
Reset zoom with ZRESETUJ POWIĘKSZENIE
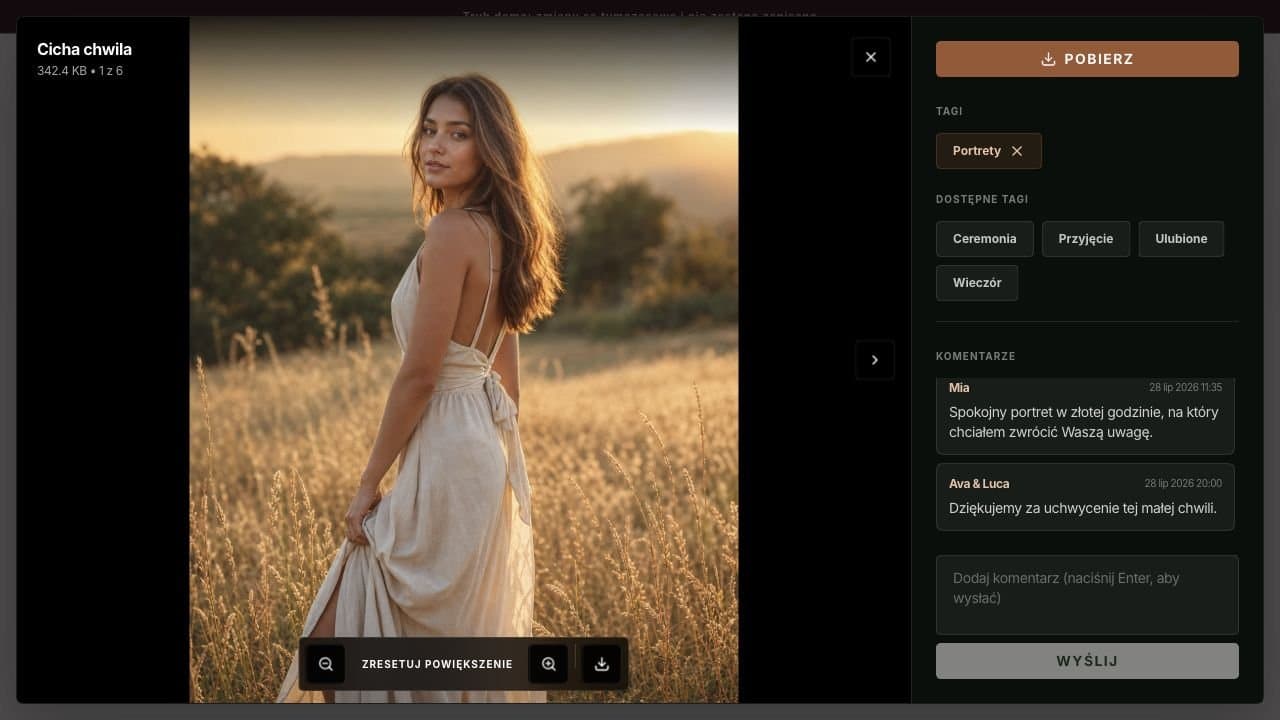coord(437,664)
